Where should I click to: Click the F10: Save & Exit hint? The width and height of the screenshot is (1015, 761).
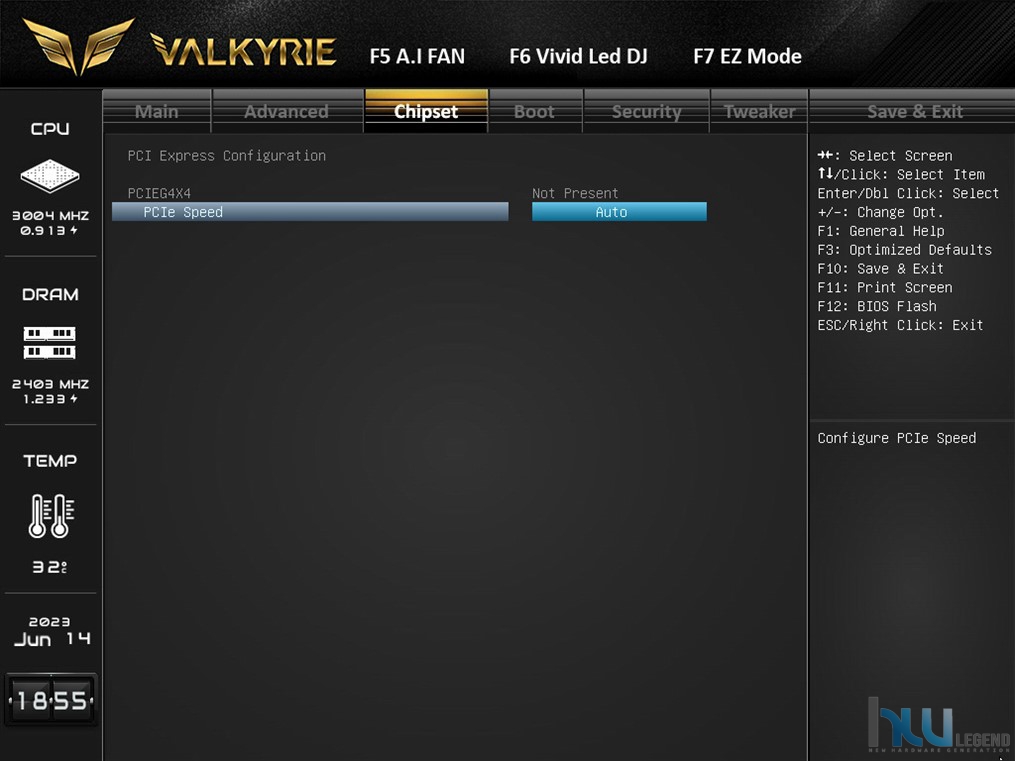tap(880, 269)
